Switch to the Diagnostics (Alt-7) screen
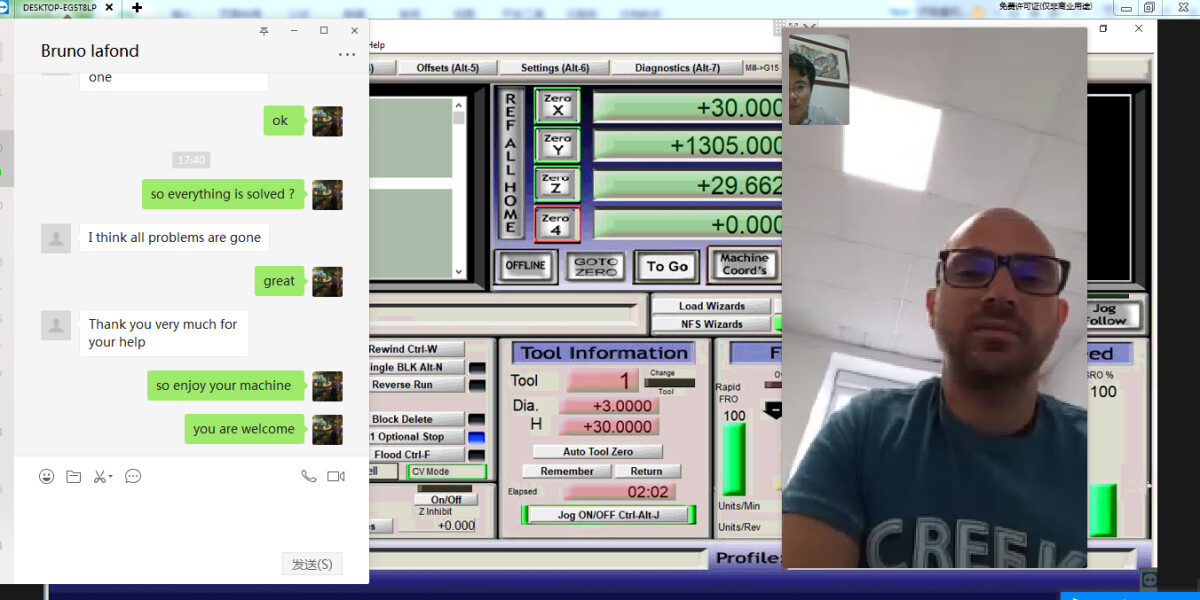This screenshot has height=600, width=1200. pyautogui.click(x=677, y=68)
